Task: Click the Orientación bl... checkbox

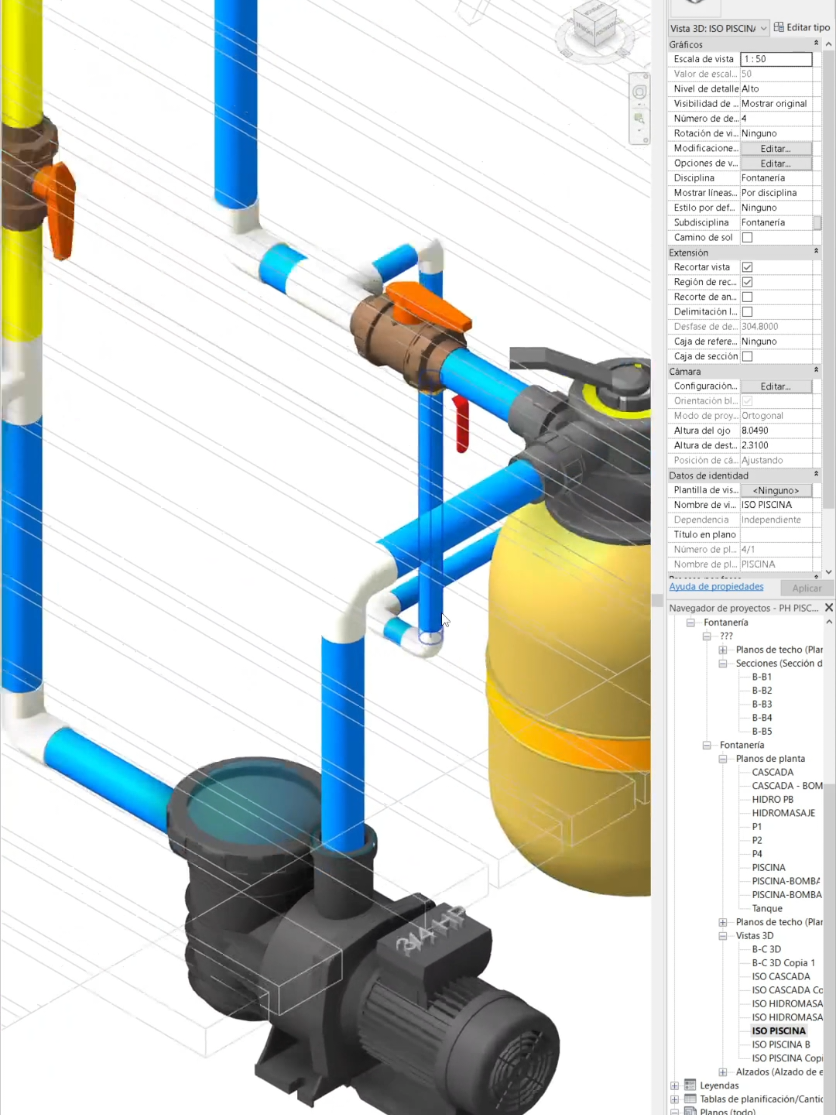Action: [x=747, y=401]
